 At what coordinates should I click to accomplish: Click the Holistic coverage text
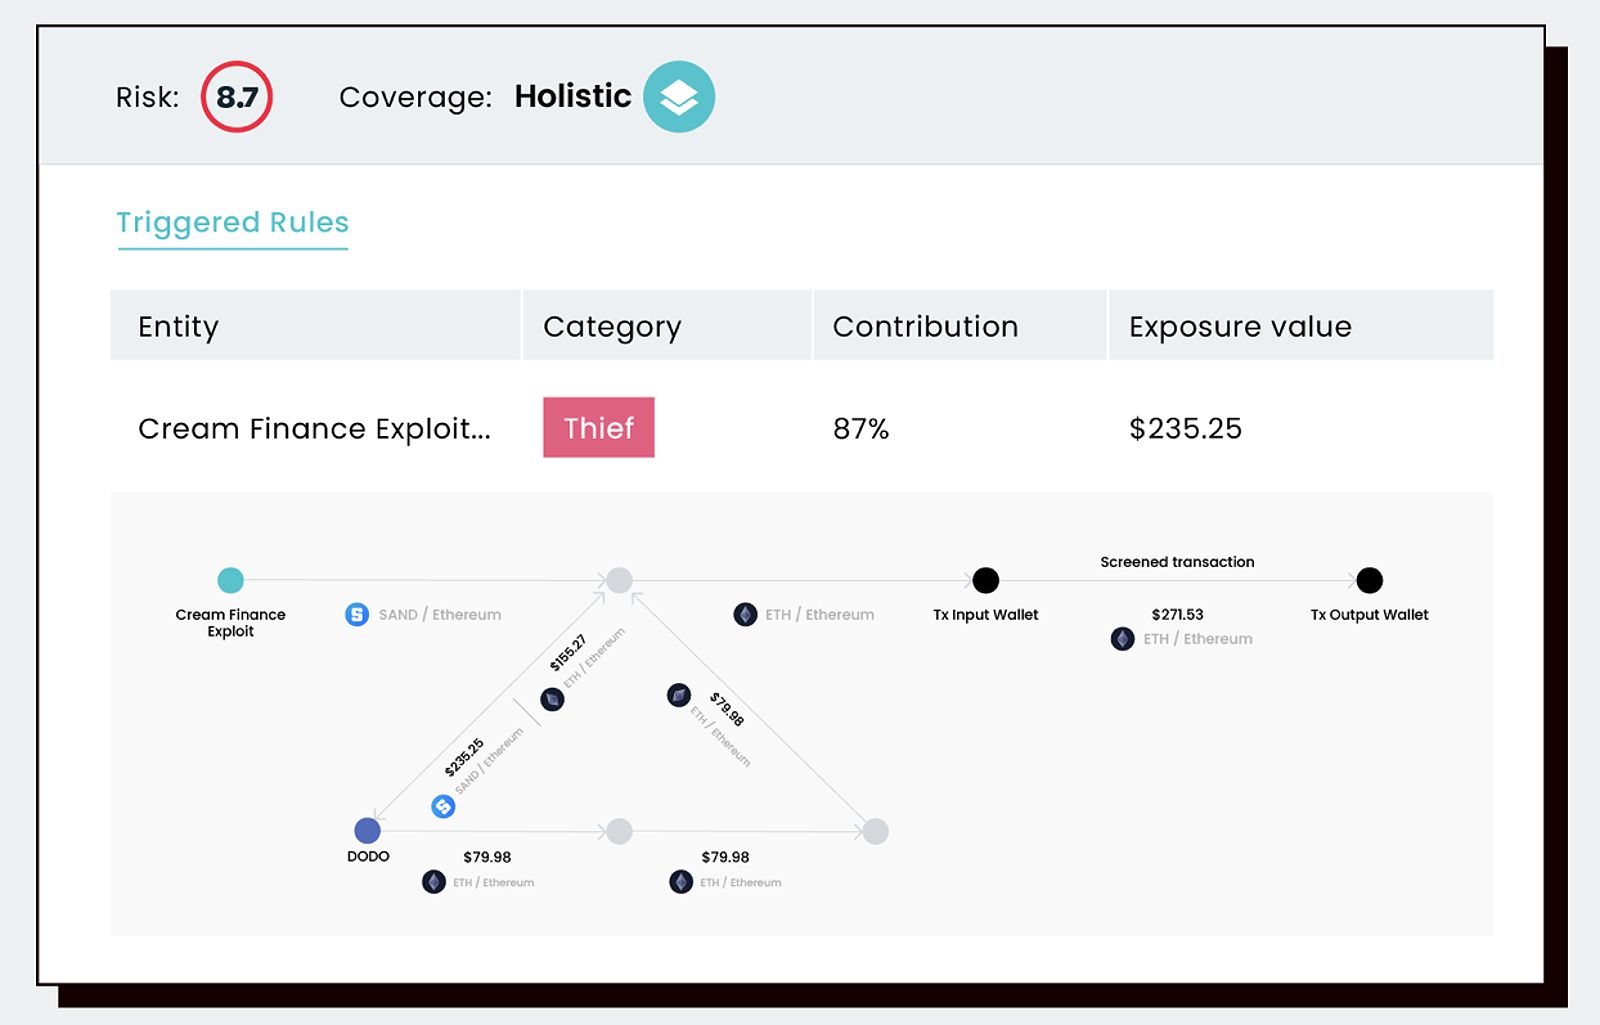pos(573,96)
